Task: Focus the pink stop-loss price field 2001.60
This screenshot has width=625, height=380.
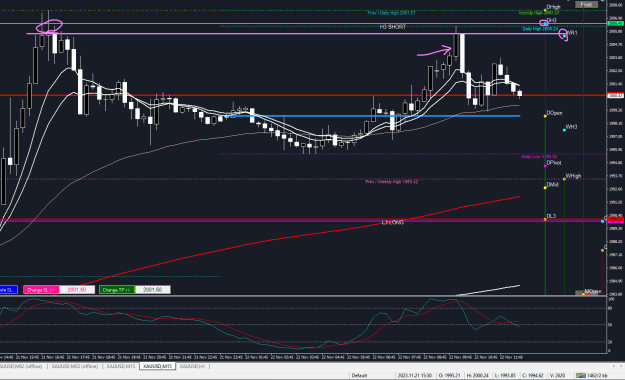Action: pyautogui.click(x=77, y=290)
